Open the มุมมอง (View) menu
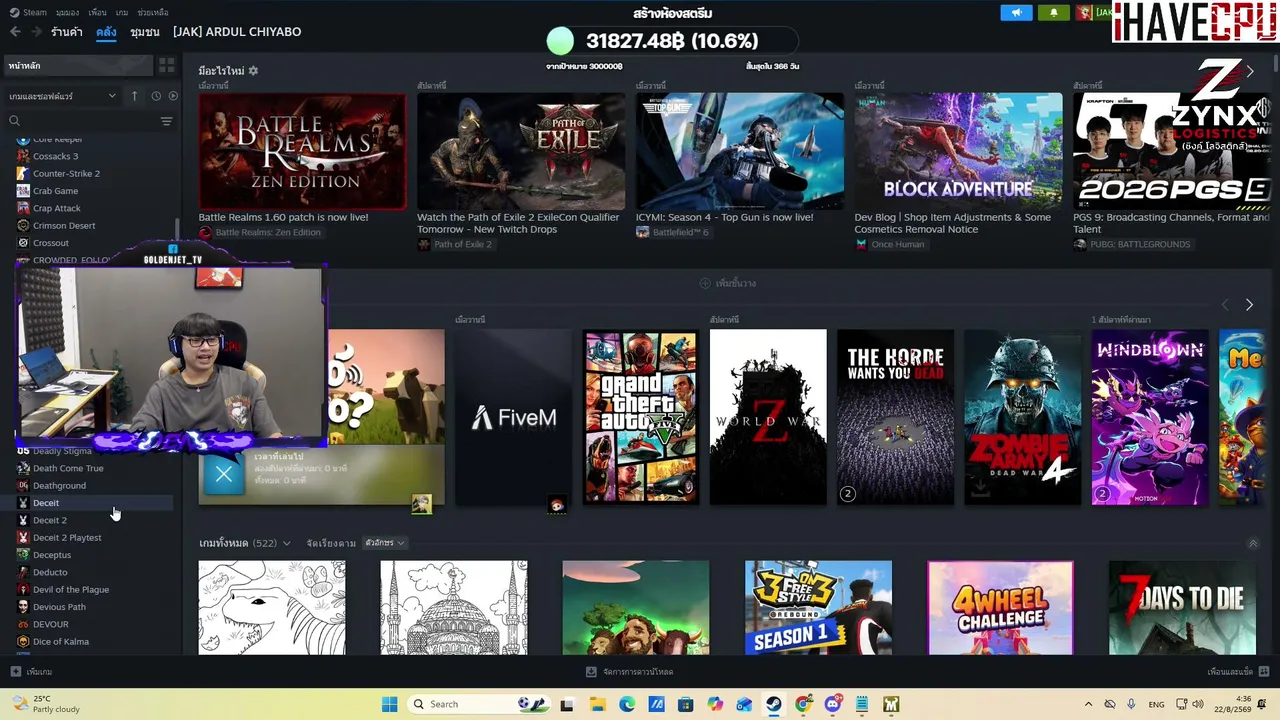Viewport: 1280px width, 720px height. tap(67, 12)
